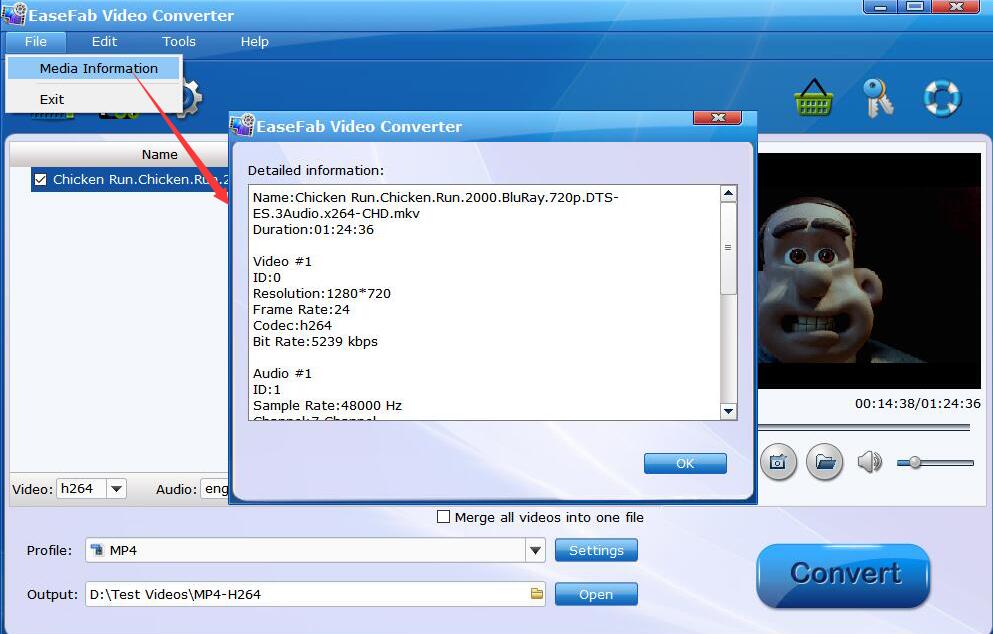
Task: Click the video playback progress bar
Action: 864,428
